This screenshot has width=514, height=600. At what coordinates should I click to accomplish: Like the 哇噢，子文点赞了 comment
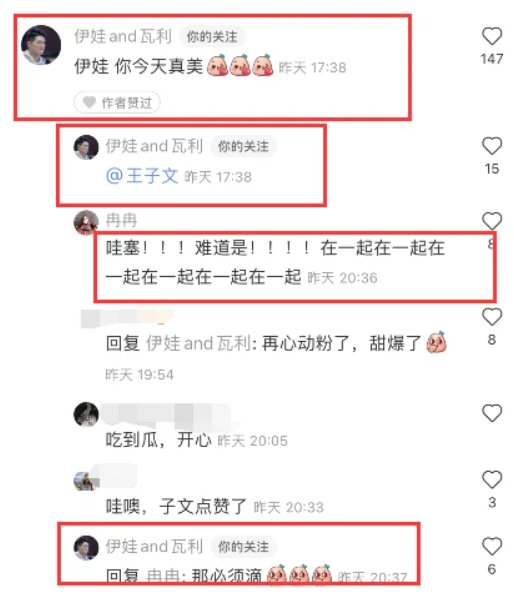click(492, 479)
